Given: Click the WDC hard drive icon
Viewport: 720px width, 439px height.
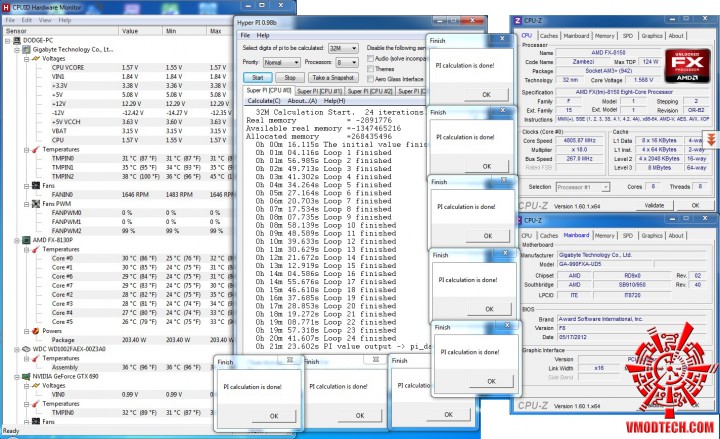Looking at the screenshot, I should [x=26, y=349].
